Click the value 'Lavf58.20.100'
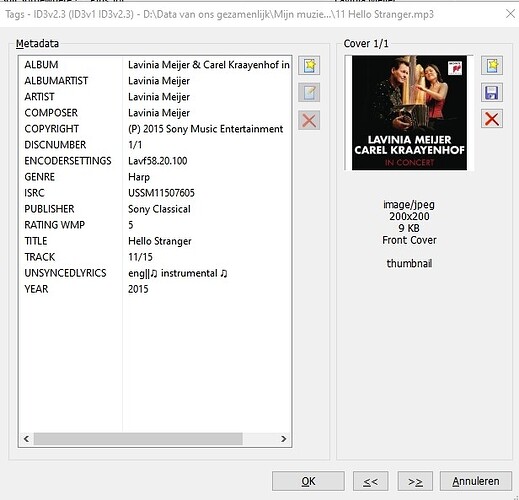This screenshot has width=519, height=500. (x=157, y=161)
